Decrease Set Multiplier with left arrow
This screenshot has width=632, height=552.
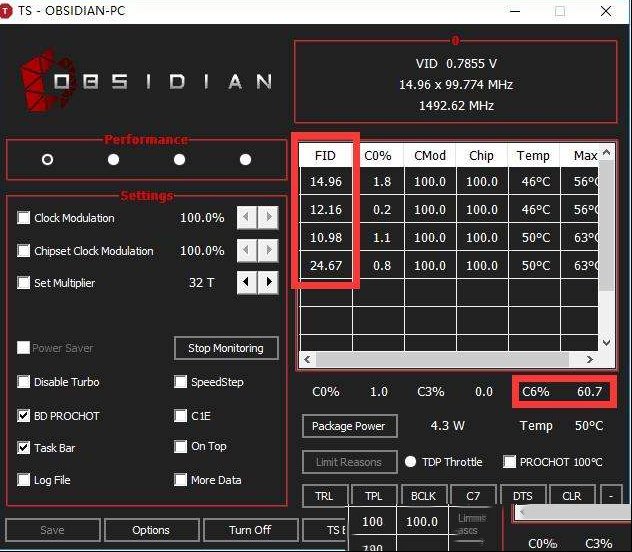click(x=247, y=282)
